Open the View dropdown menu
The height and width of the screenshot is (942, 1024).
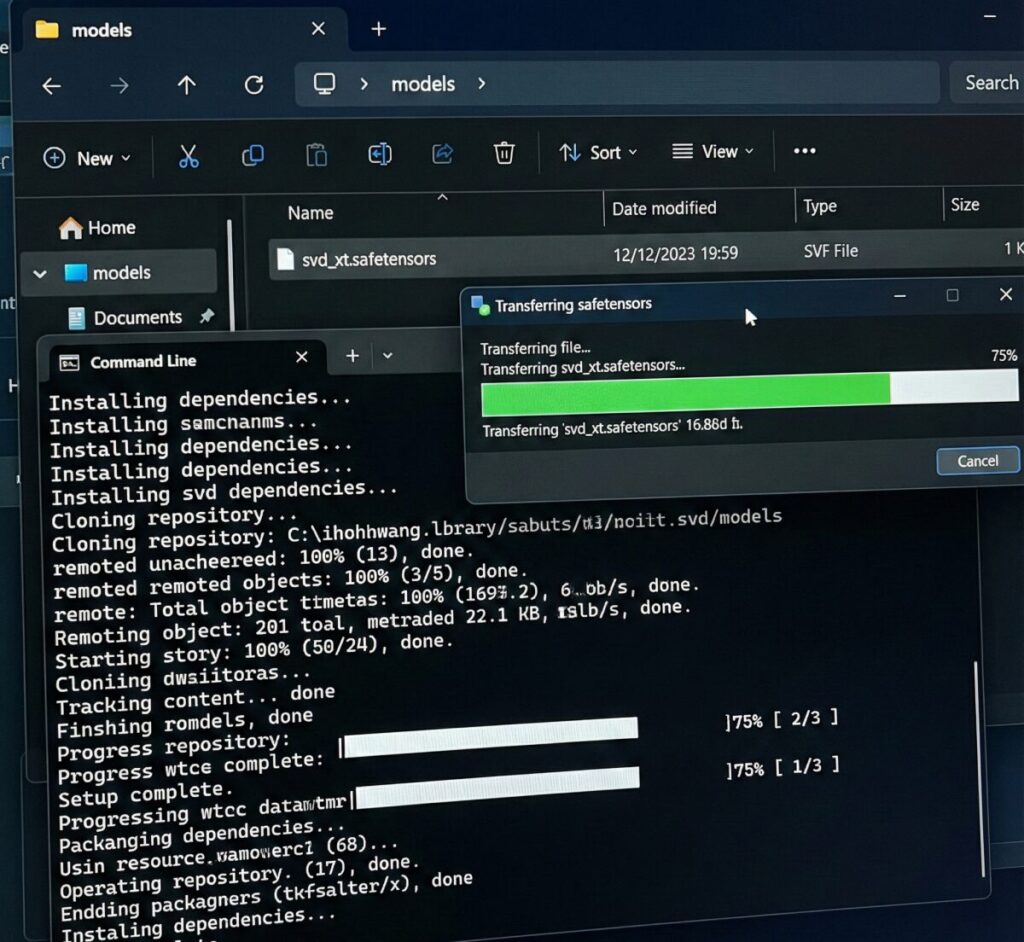click(x=712, y=151)
